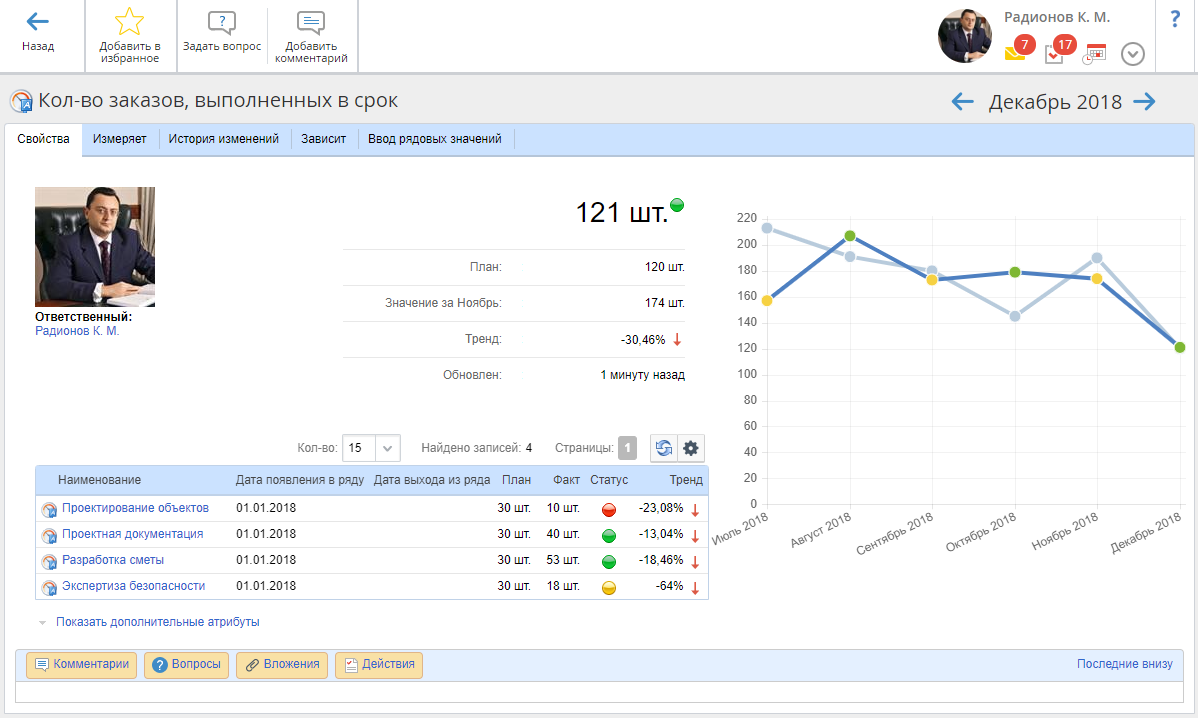Screen dimensions: 1198x718
Task: Click the Комментарии button
Action: tap(82, 665)
